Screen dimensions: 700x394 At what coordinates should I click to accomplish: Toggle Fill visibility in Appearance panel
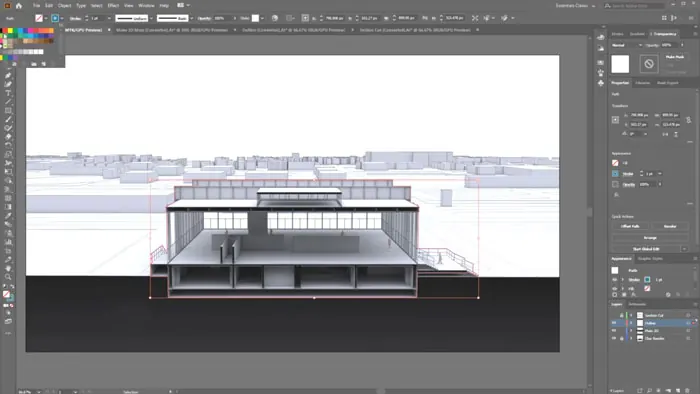pos(615,288)
